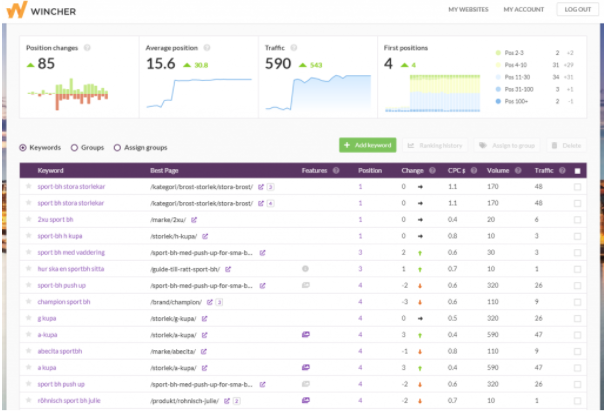
Task: Check the box for the '2xu sport bh' row
Action: (x=577, y=220)
